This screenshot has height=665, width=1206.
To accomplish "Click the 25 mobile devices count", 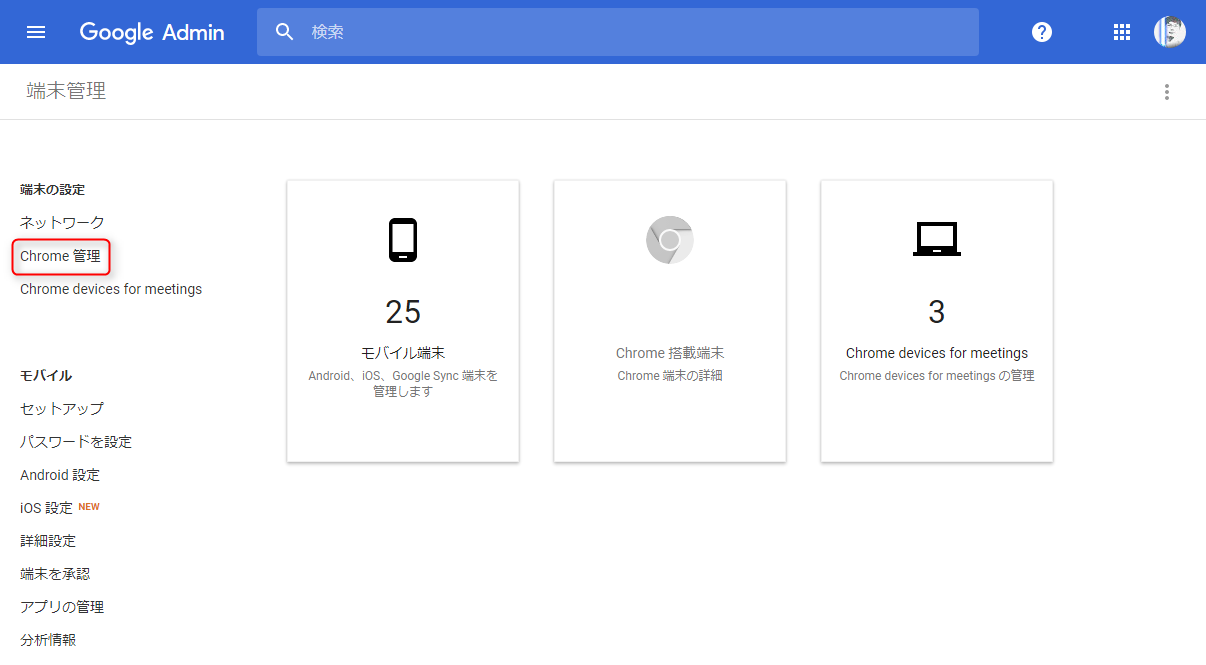I will 403,312.
